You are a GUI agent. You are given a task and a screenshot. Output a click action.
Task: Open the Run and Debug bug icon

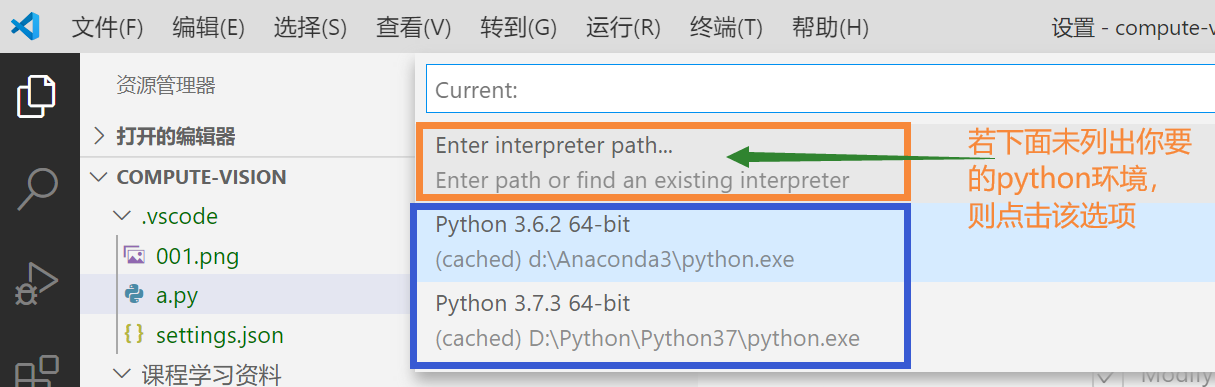pyautogui.click(x=38, y=283)
